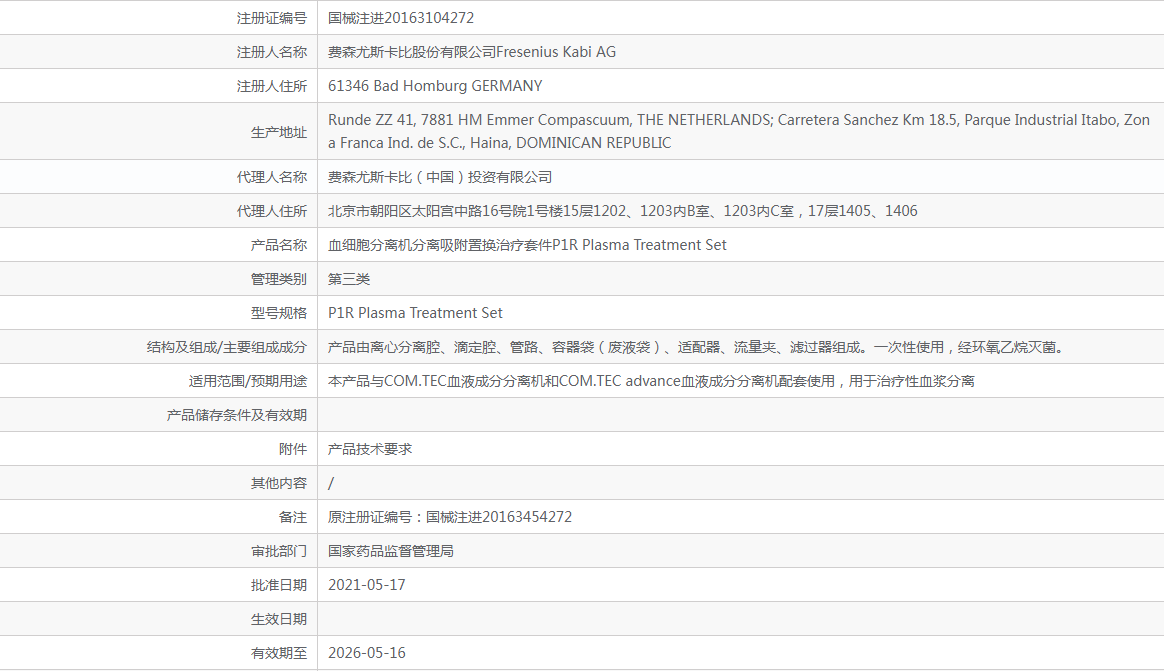Viewport: 1164px width, 671px height.
Task: Select address 61346 Bad Homburg GERMANY
Action: pyautogui.click(x=435, y=86)
